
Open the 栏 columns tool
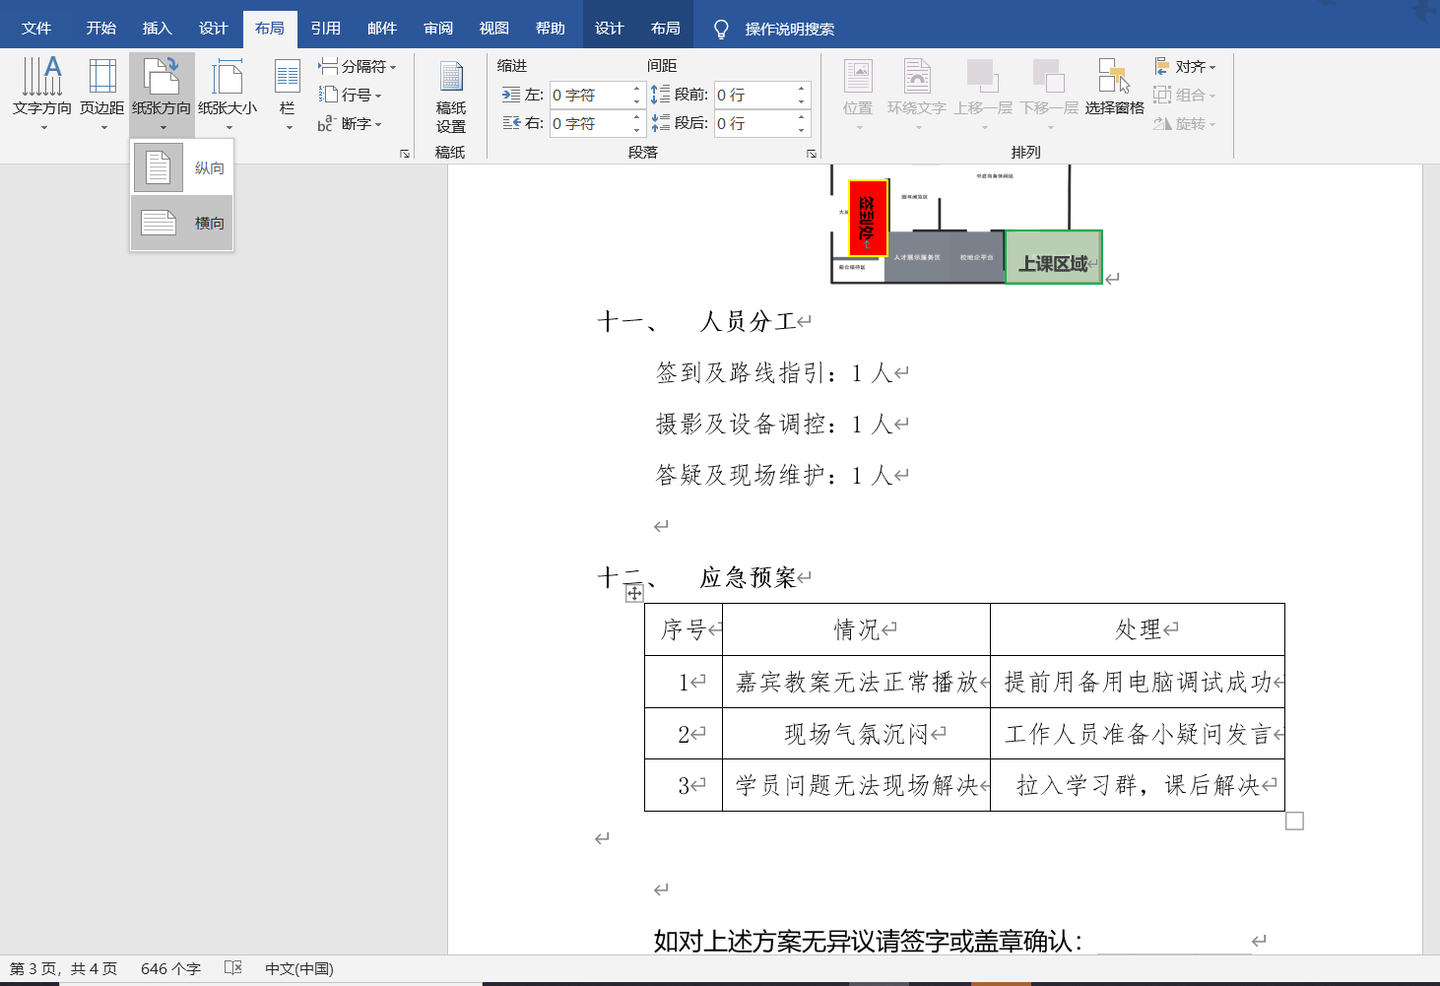(x=287, y=94)
